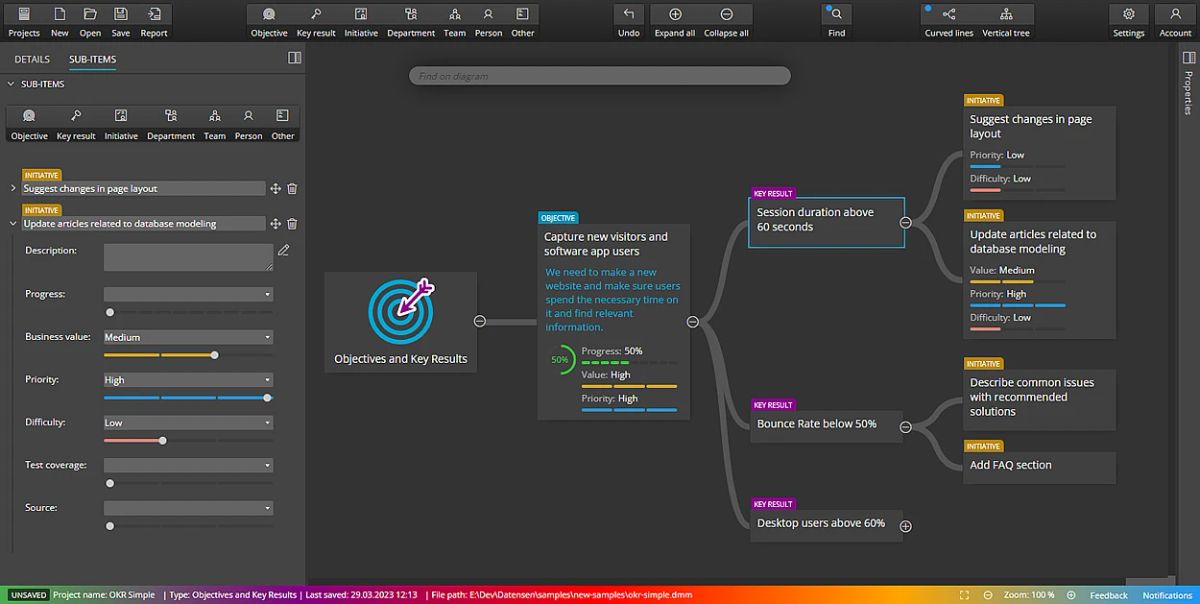Viewport: 1200px width, 604px height.
Task: Click the 'Find on diagram' search field
Action: 598,75
